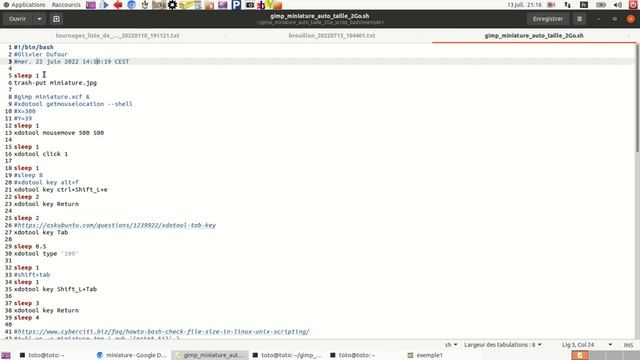Screen dimensions: 640x360
Task: Launch the Chromium browser from the panel
Action: coord(131,5)
